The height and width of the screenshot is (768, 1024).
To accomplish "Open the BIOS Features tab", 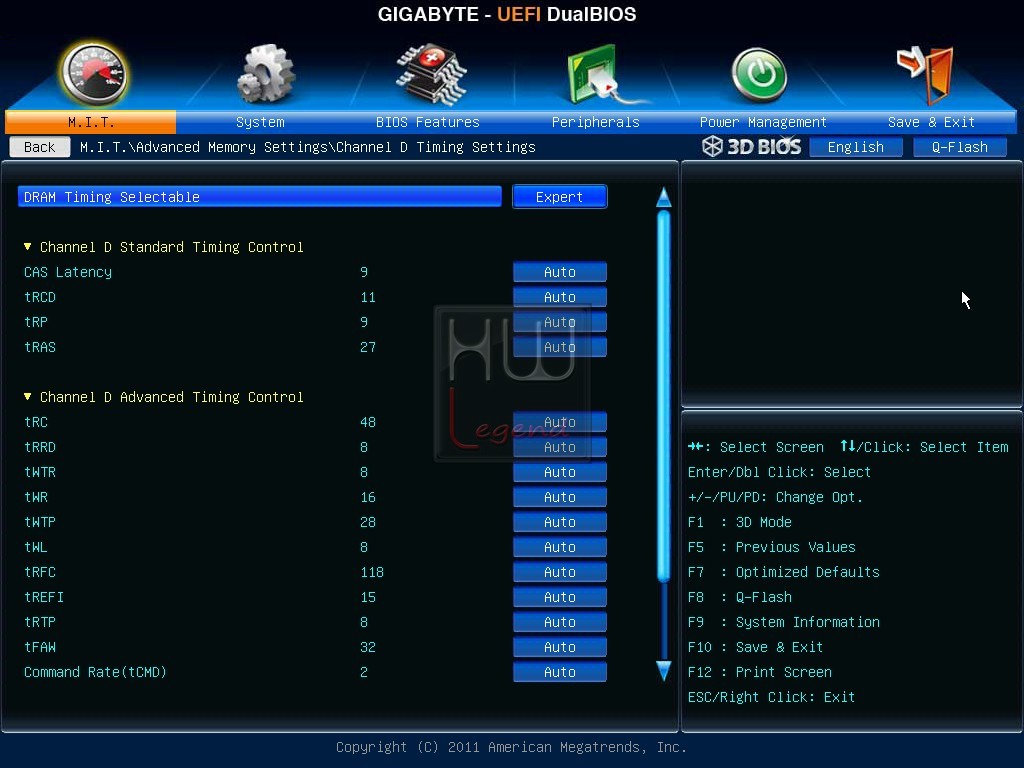I will pyautogui.click(x=428, y=122).
